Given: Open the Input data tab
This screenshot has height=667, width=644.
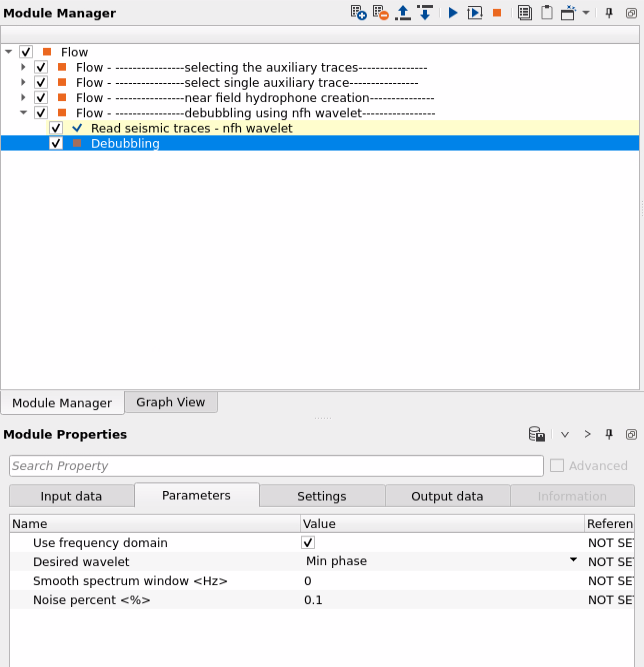Looking at the screenshot, I should tap(71, 496).
